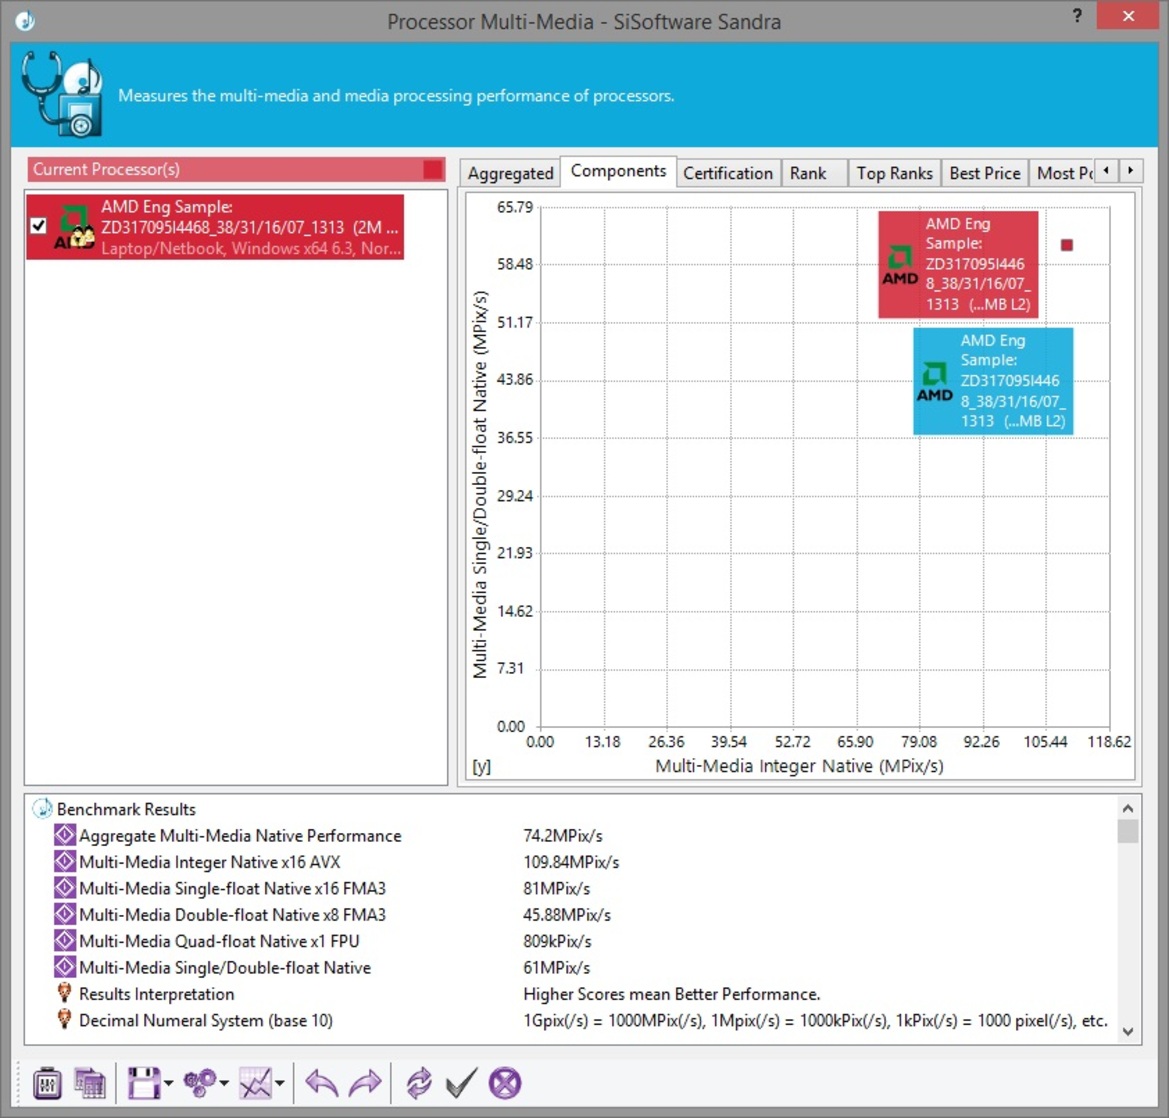This screenshot has height=1118, width=1169.
Task: Click the icon beside Multi-Media Single-float Native x16 FMA3
Action: 65,888
